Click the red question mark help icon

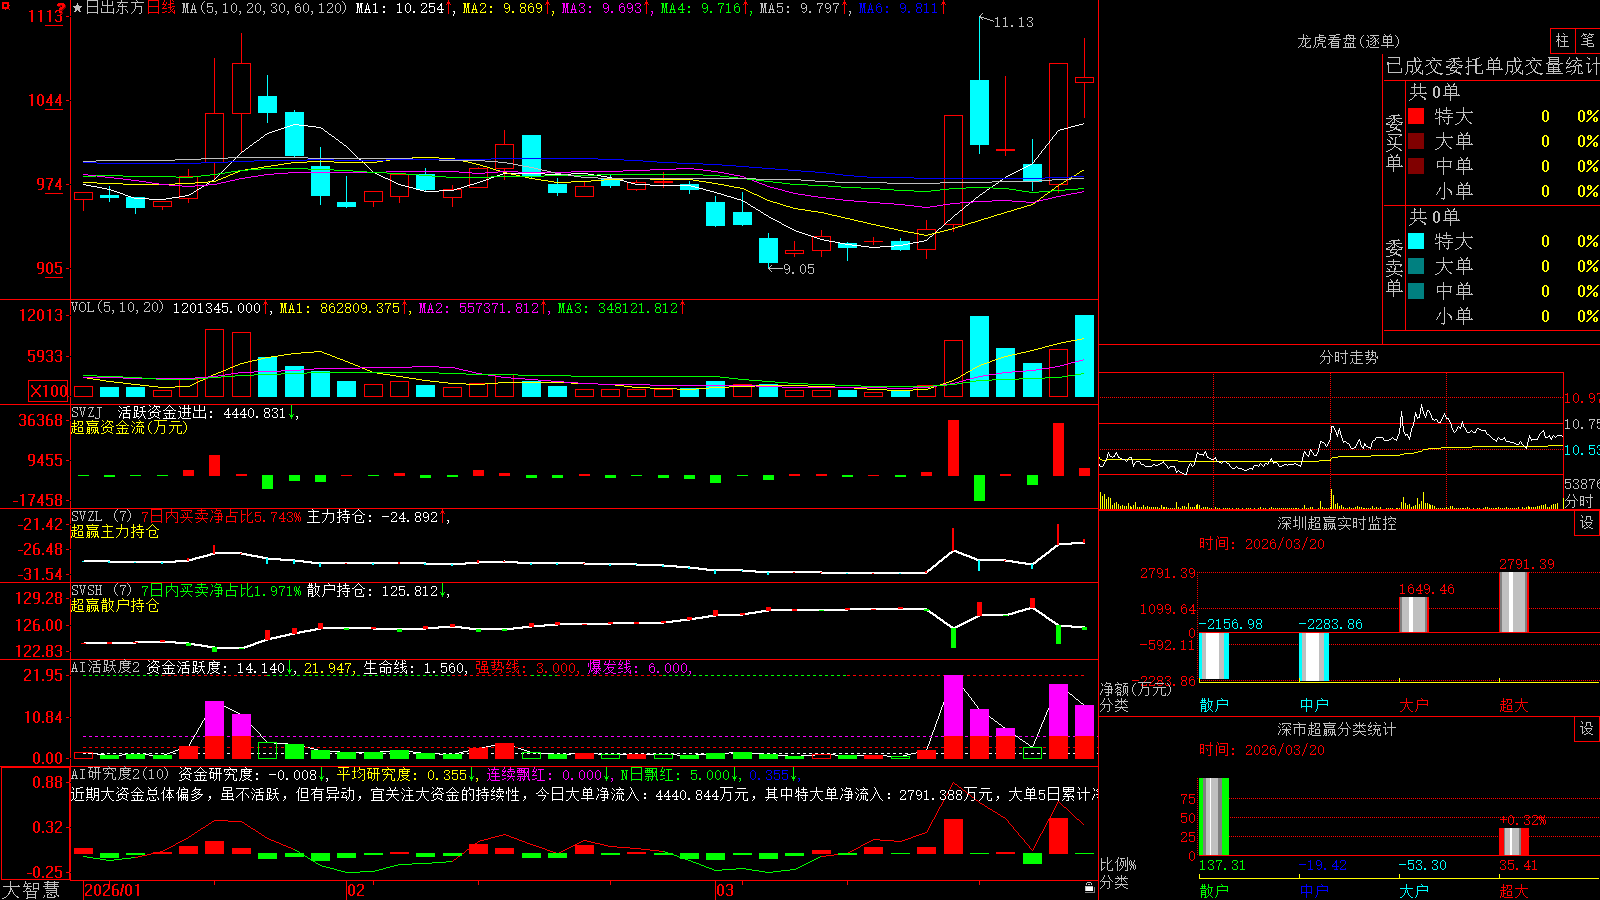[x=62, y=8]
